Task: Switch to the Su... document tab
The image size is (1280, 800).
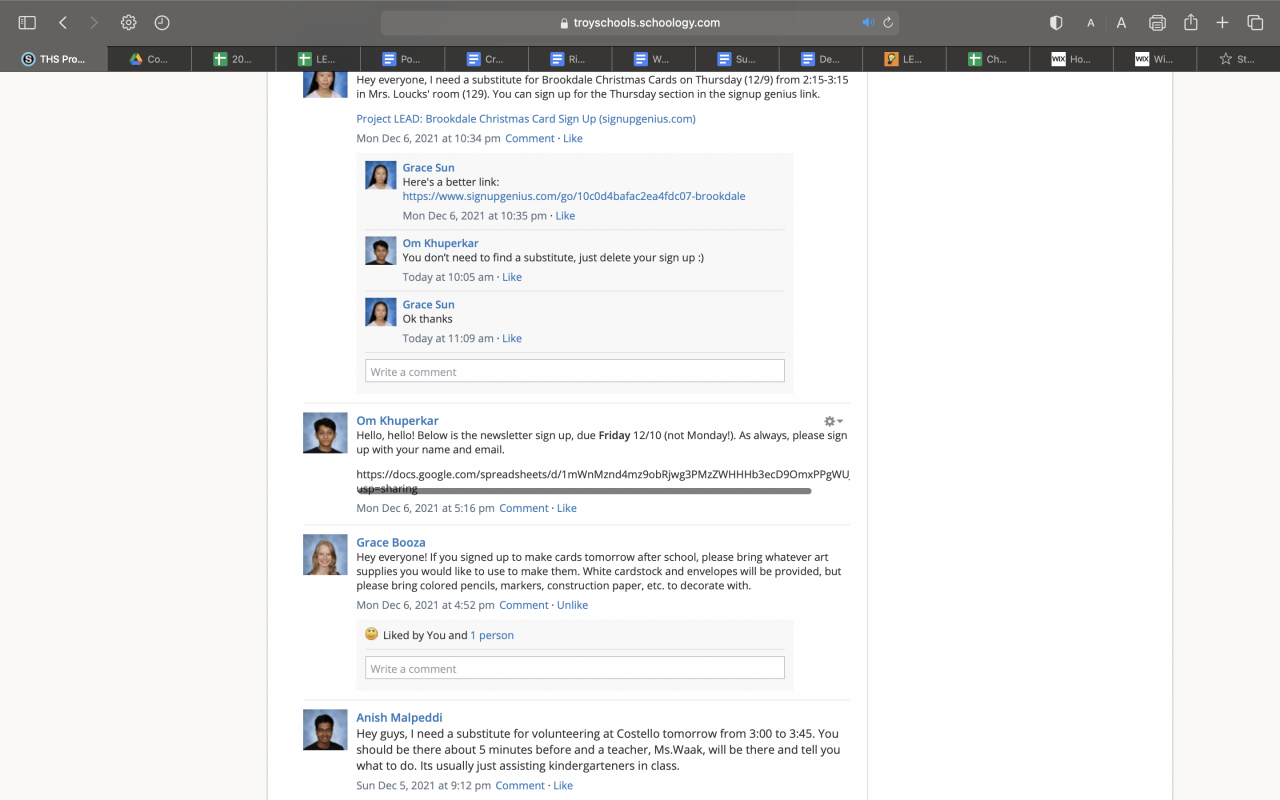Action: coord(737,59)
